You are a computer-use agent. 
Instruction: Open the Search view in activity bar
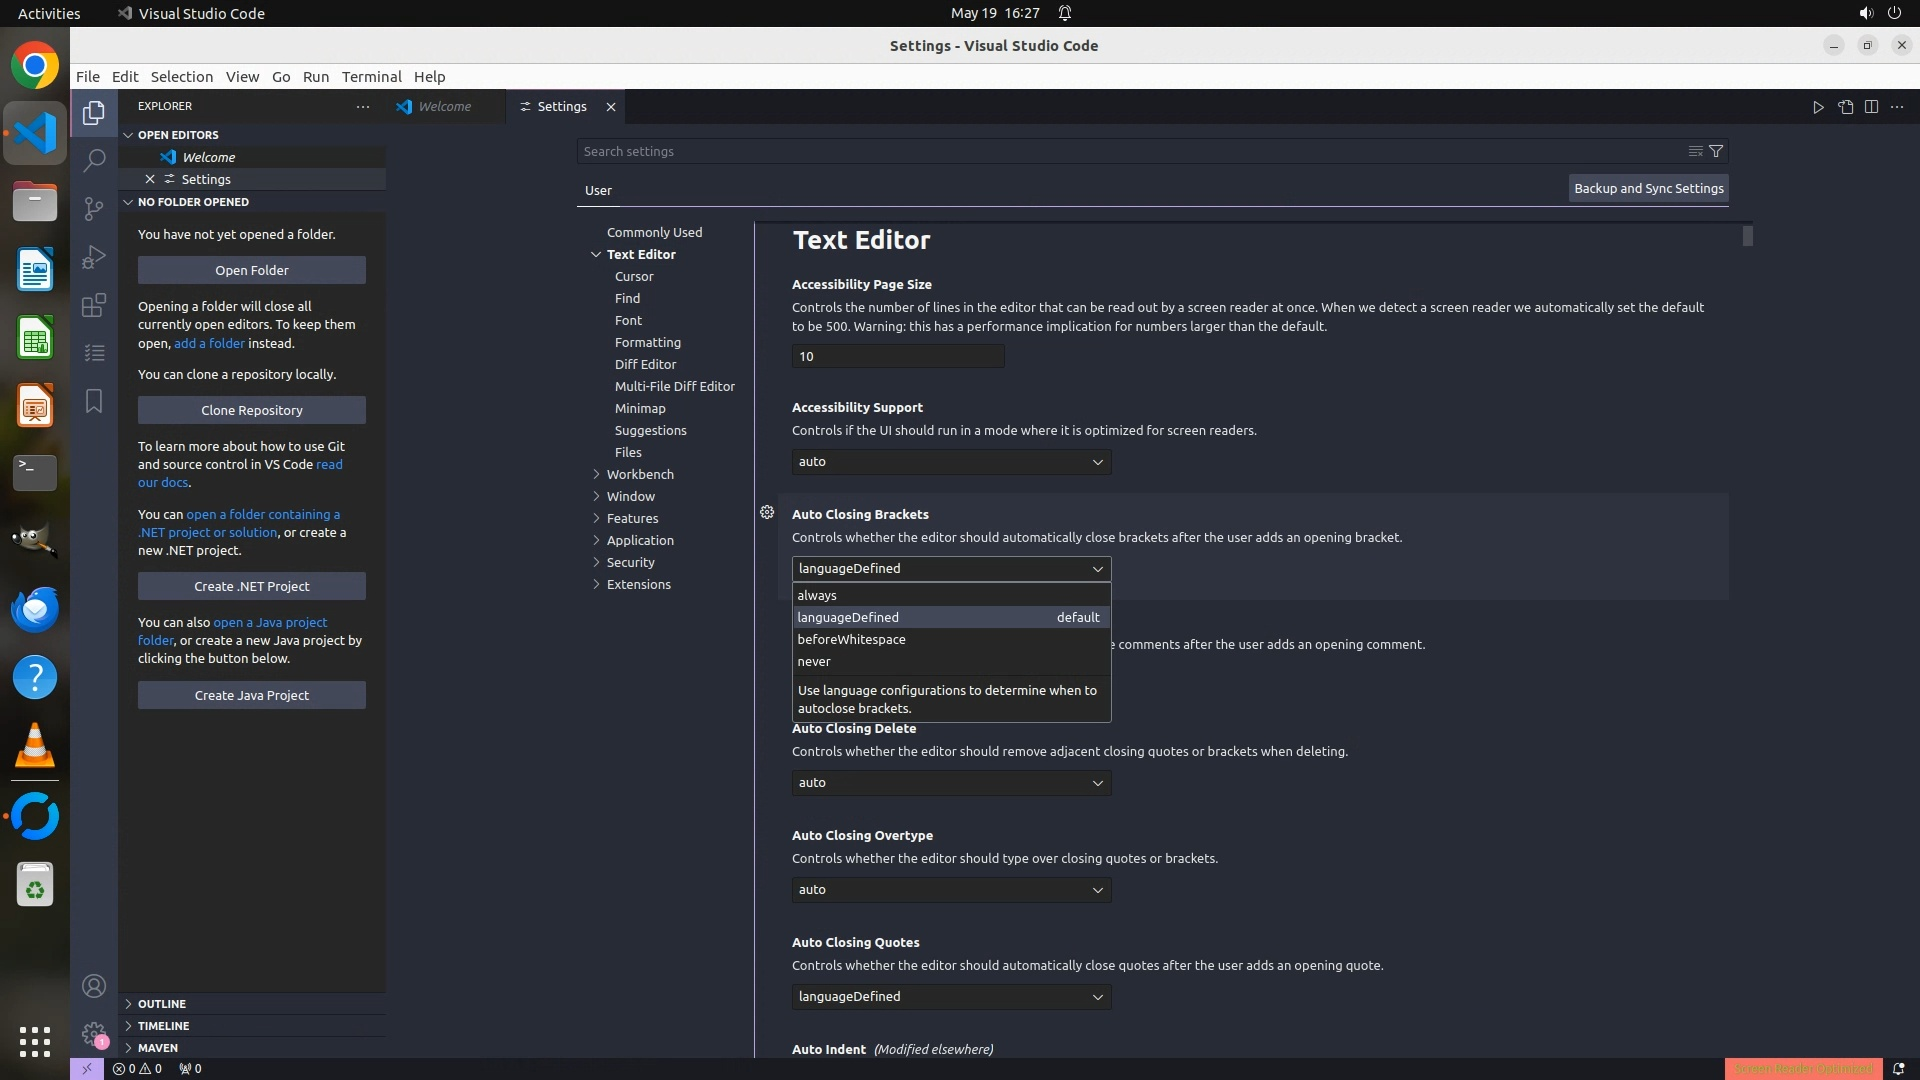click(94, 160)
